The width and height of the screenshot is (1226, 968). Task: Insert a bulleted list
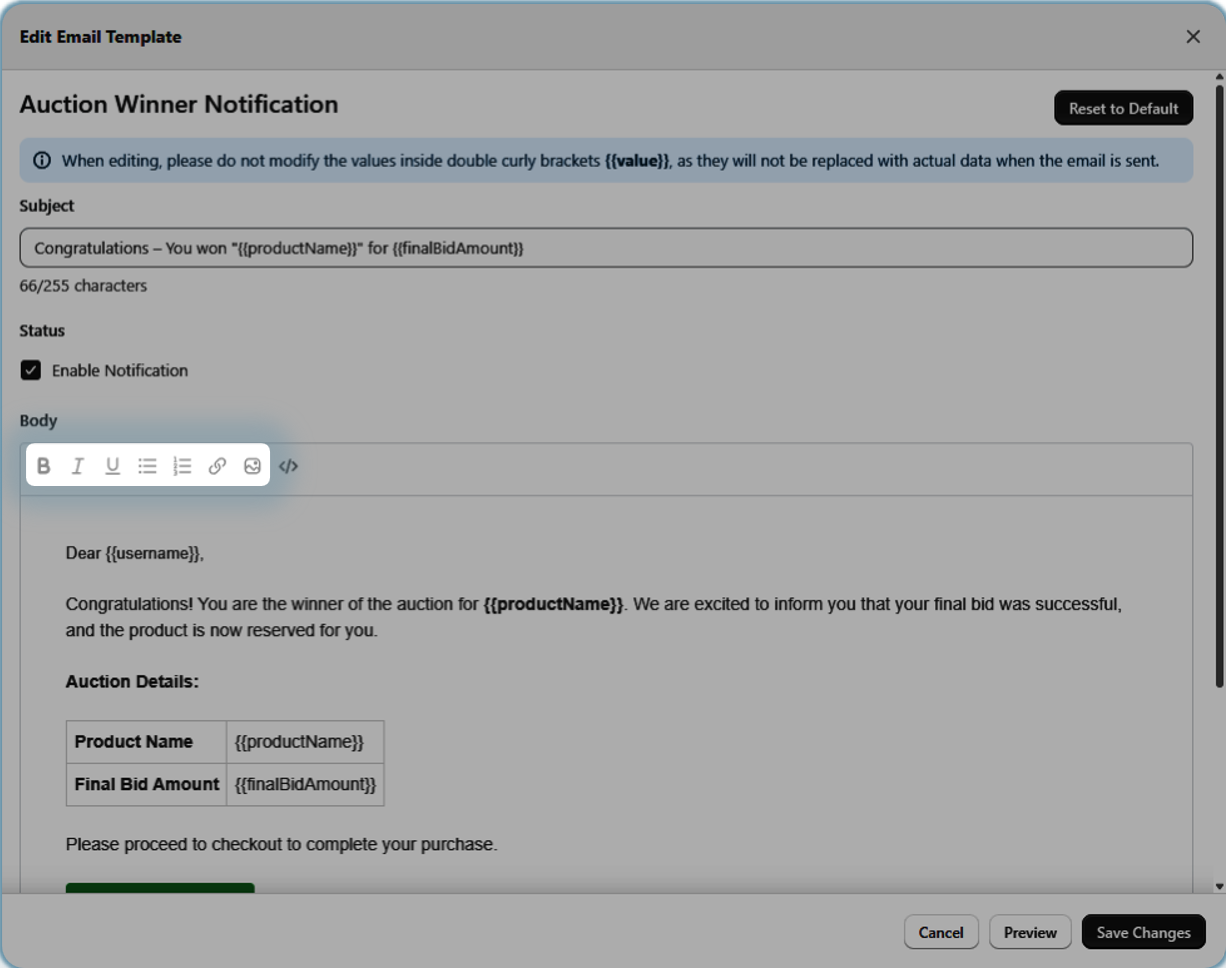(x=147, y=466)
